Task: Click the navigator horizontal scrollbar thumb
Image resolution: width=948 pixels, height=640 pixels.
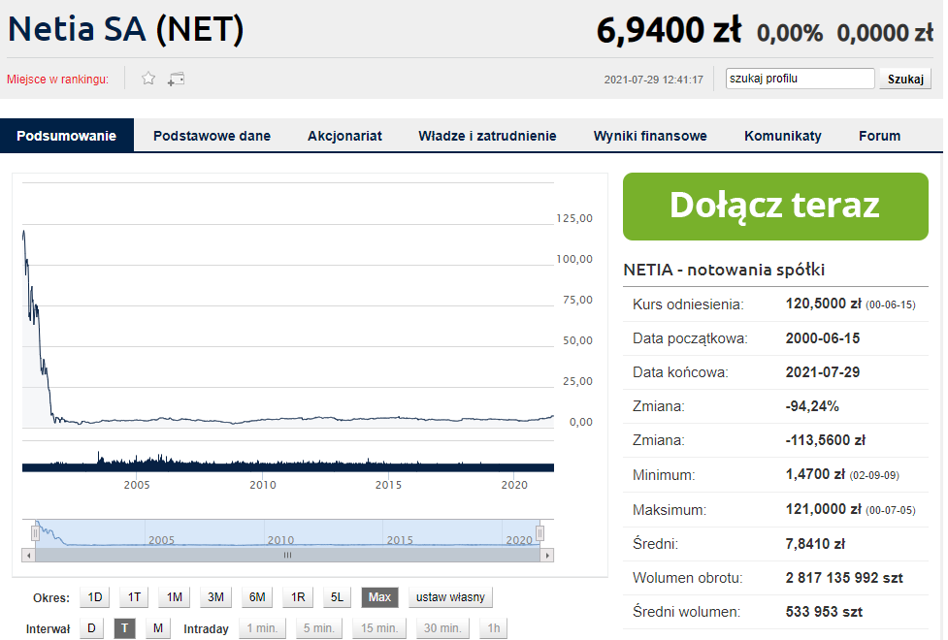Action: coord(288,555)
